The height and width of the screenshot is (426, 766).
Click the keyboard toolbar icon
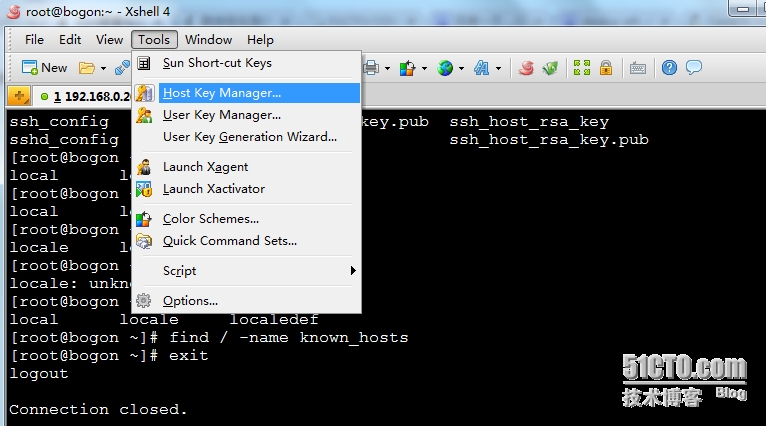pyautogui.click(x=638, y=68)
